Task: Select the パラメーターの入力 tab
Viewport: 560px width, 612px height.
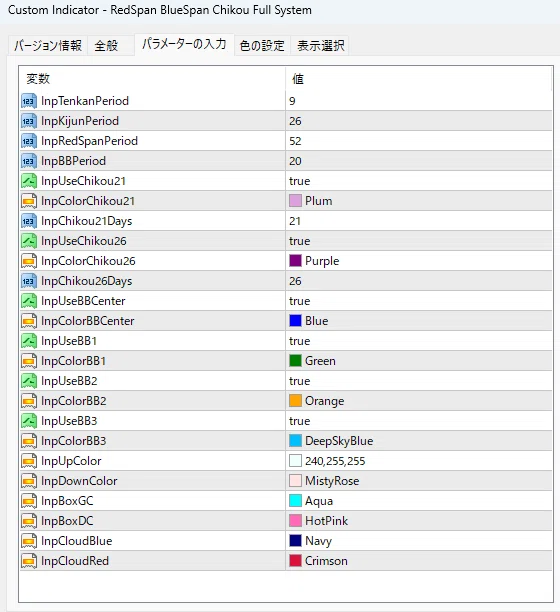Action: point(184,44)
